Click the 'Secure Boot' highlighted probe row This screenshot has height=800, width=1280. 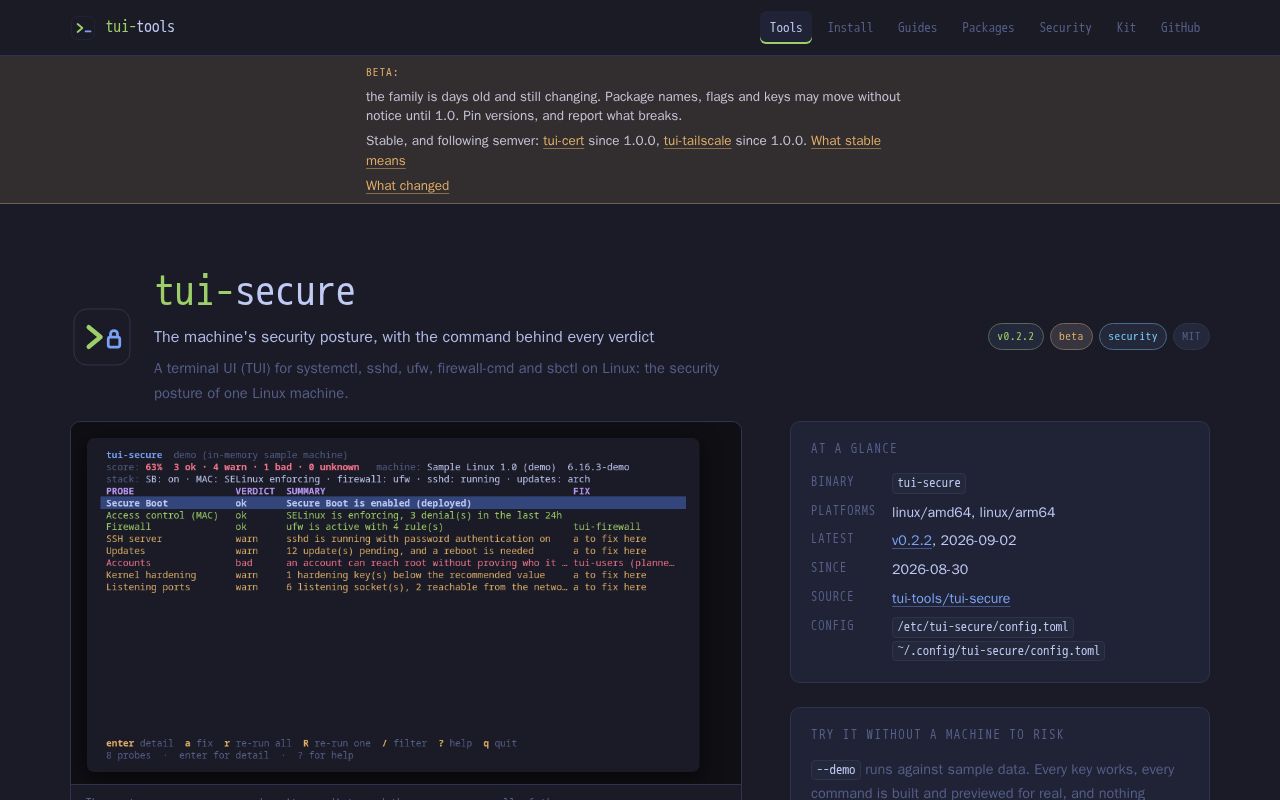[x=393, y=503]
